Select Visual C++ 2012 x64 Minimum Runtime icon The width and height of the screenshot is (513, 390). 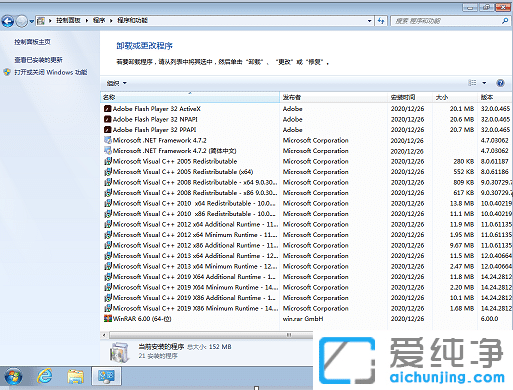(108, 235)
